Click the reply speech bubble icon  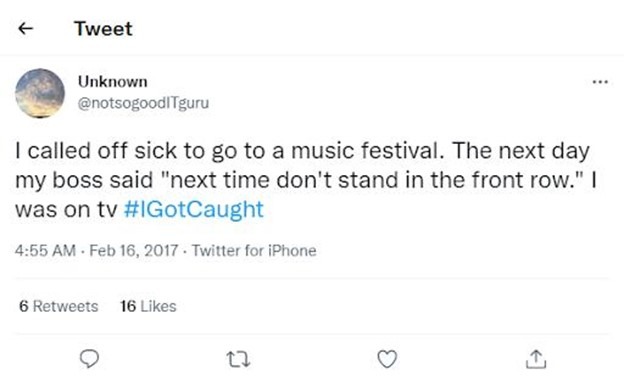pos(90,358)
